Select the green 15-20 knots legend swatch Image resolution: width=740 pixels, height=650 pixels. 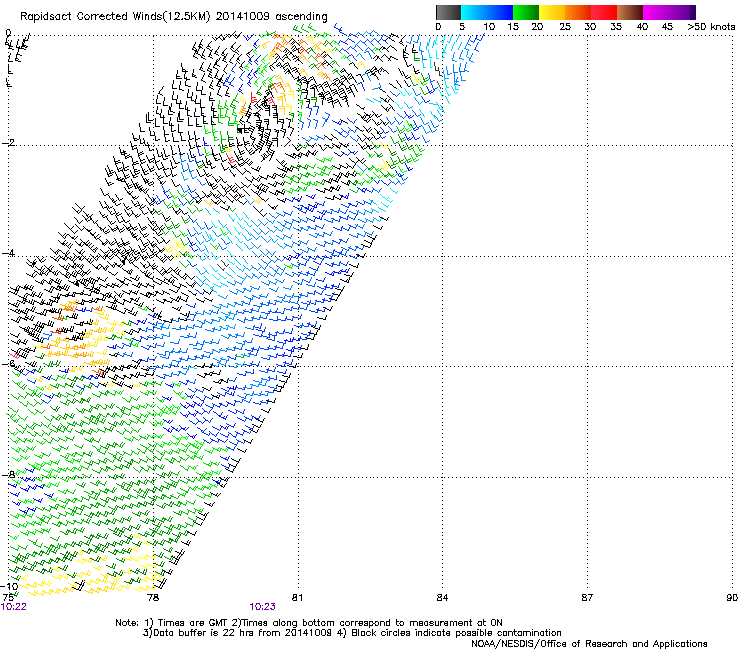point(526,12)
